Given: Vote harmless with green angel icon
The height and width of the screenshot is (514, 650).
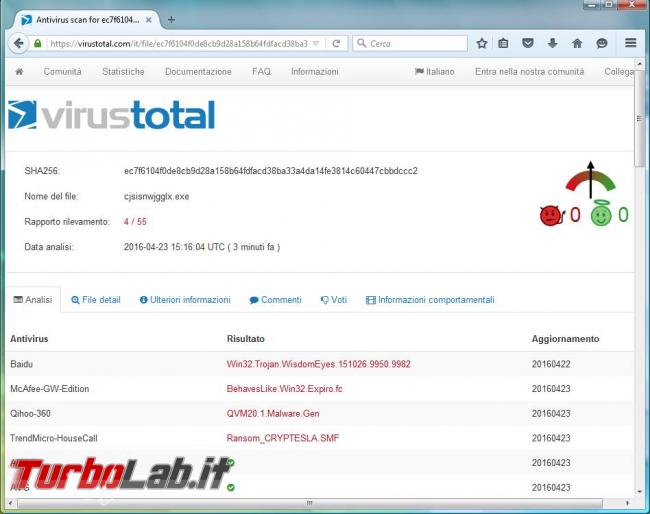Looking at the screenshot, I should (601, 215).
